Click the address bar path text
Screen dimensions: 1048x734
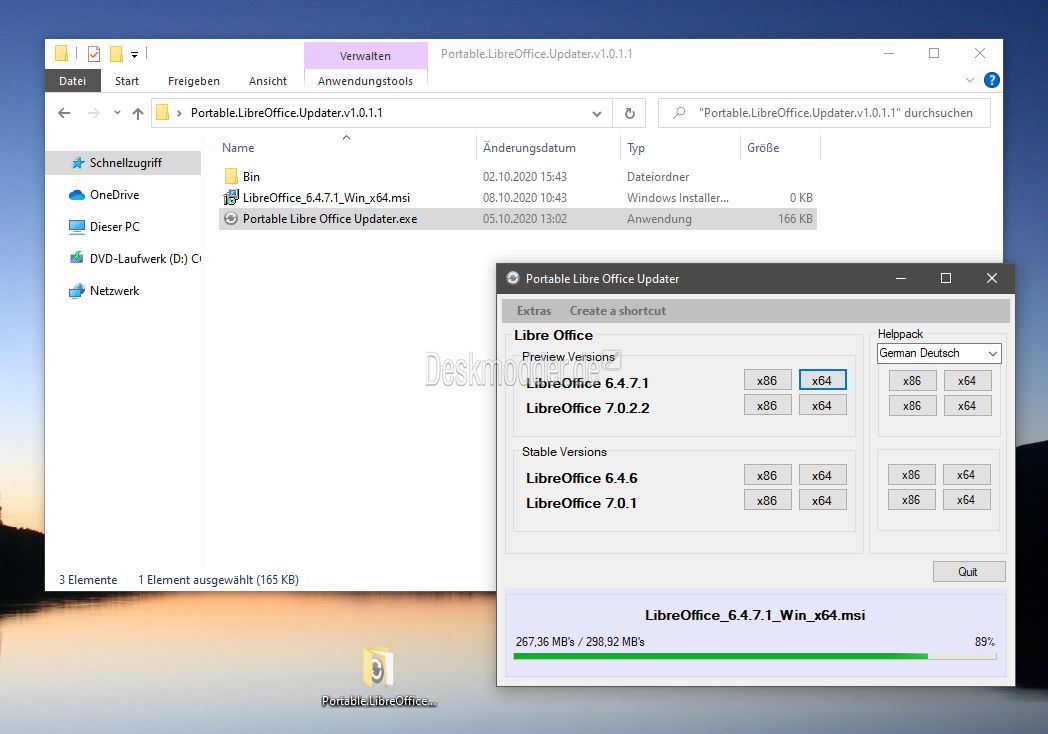(x=287, y=113)
